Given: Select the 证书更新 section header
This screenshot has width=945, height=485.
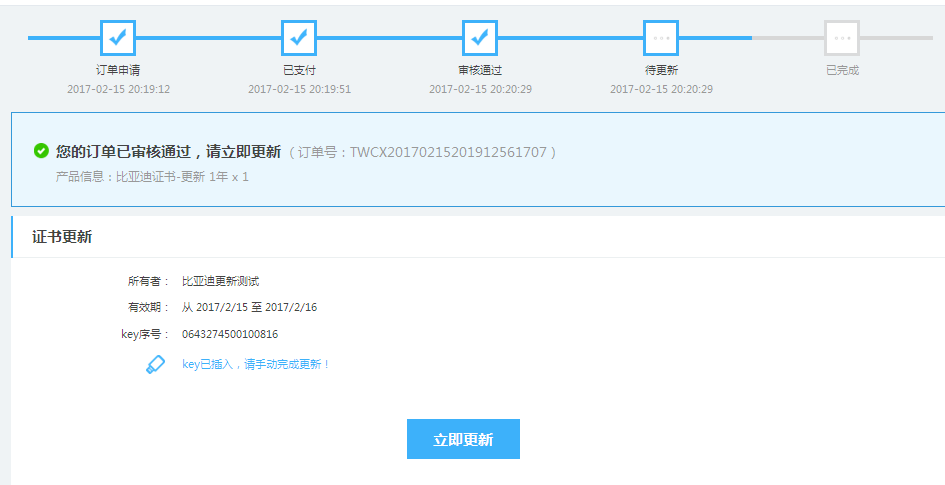Looking at the screenshot, I should point(62,237).
